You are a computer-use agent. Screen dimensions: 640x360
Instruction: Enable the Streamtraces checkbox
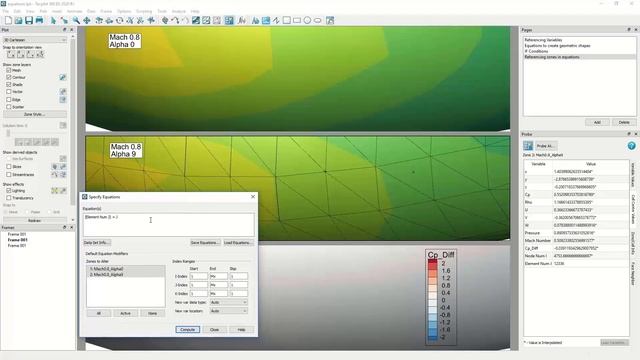point(9,174)
